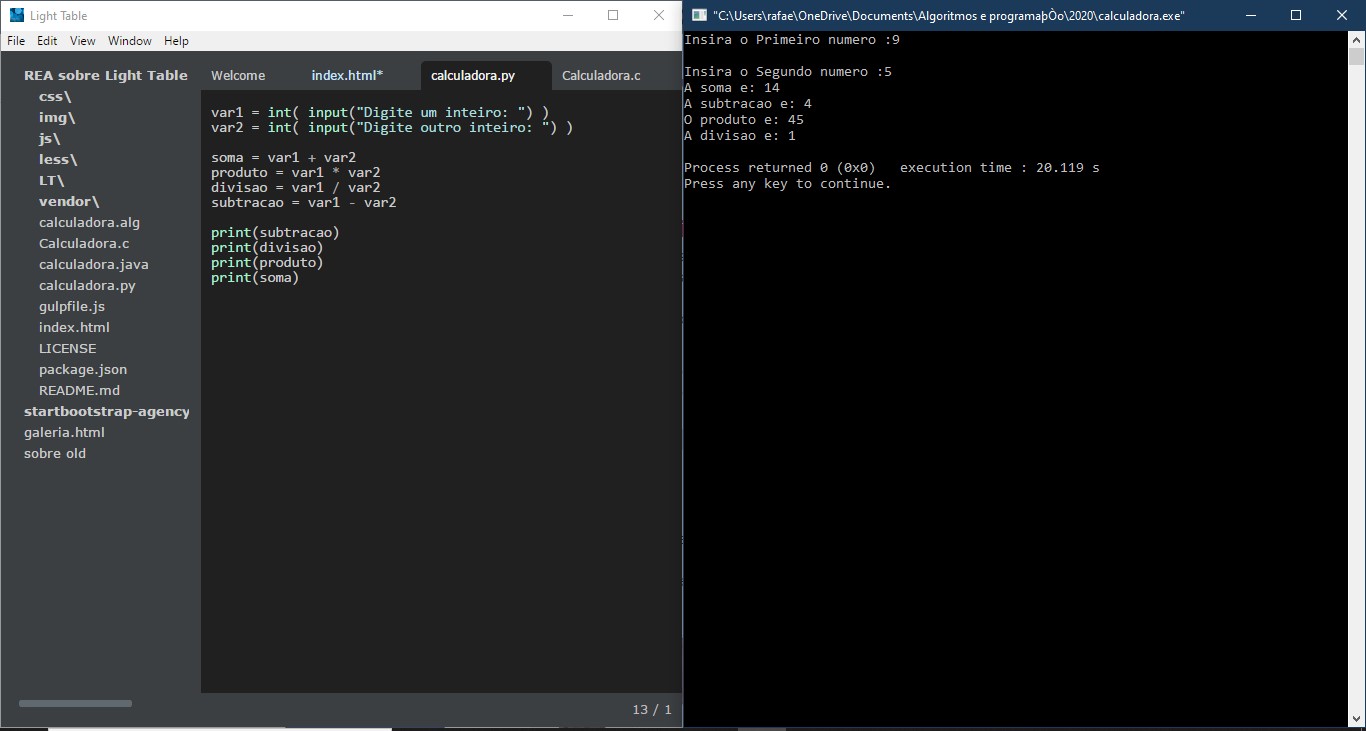The width and height of the screenshot is (1366, 731).
Task: Expand the css\ folder
Action: (55, 96)
